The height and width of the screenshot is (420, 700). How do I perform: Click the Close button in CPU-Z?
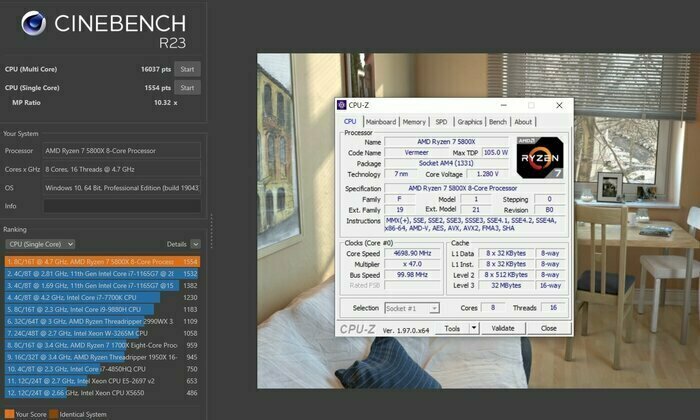tap(549, 328)
